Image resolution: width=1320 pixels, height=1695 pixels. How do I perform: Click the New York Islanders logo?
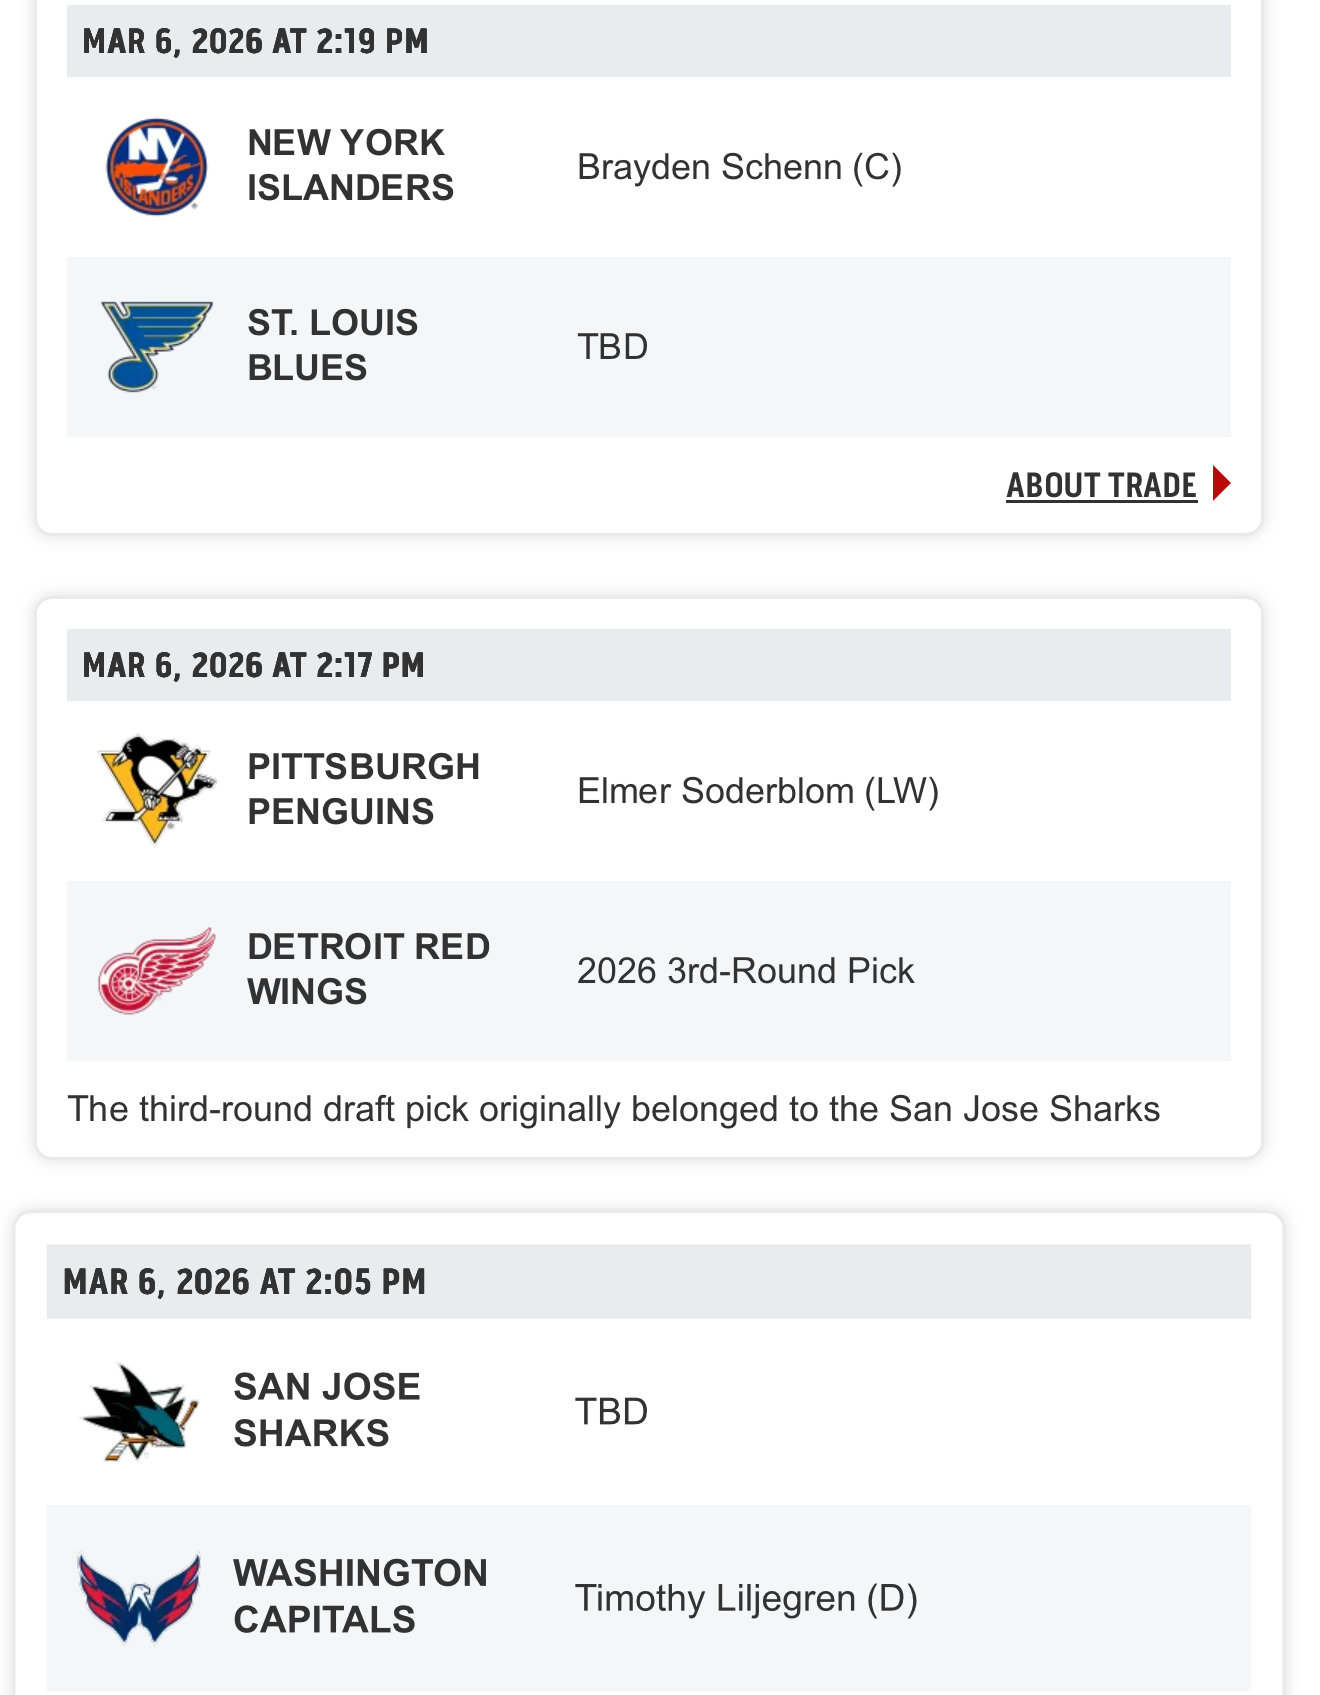(157, 166)
